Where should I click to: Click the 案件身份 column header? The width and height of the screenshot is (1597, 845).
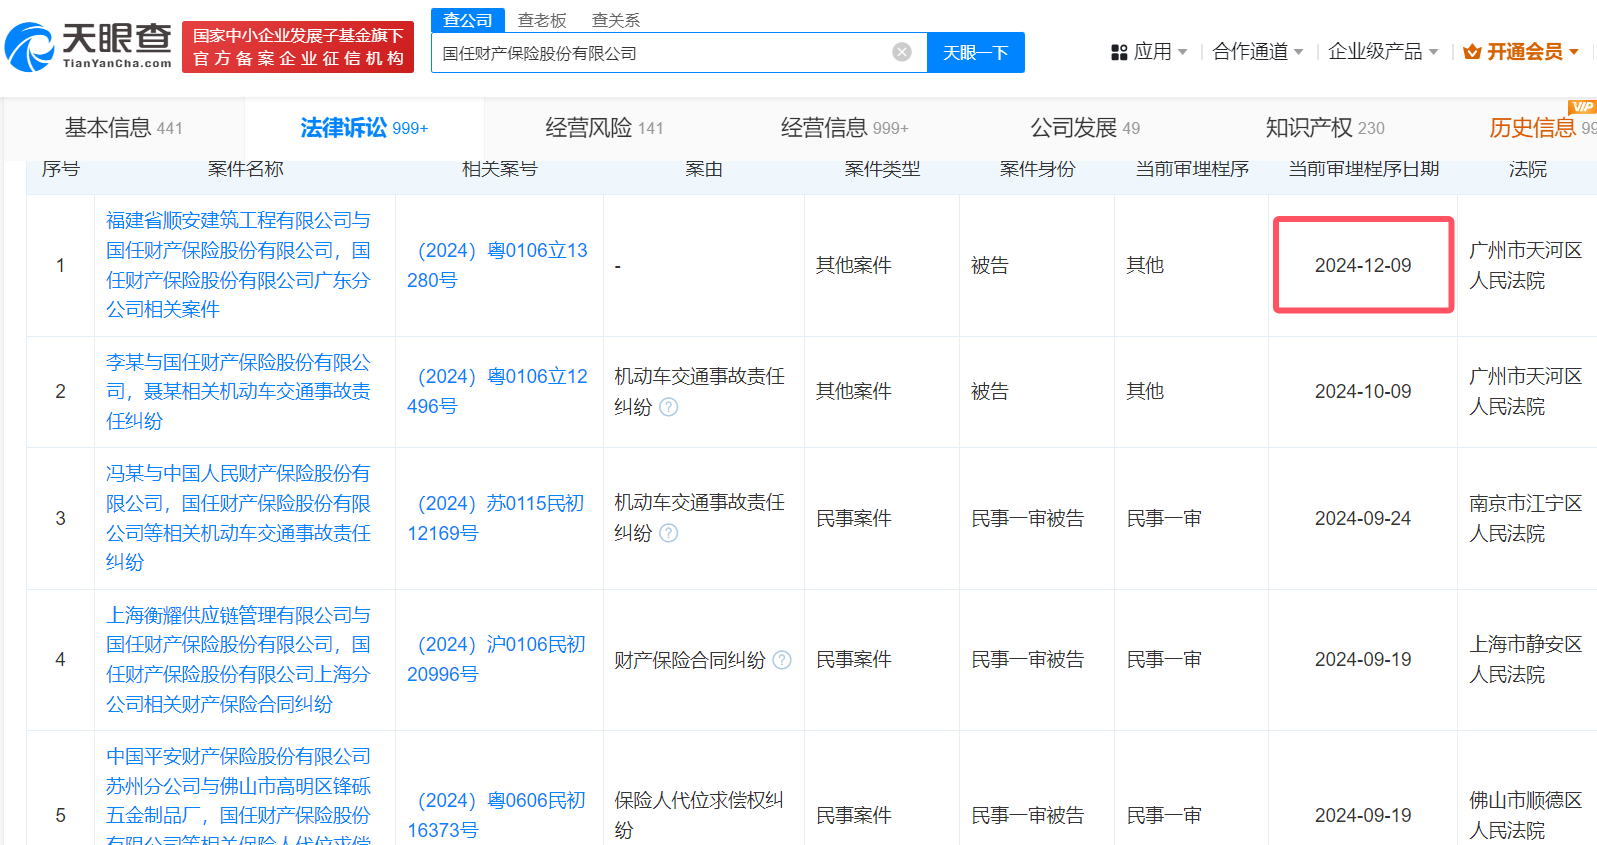(1037, 169)
